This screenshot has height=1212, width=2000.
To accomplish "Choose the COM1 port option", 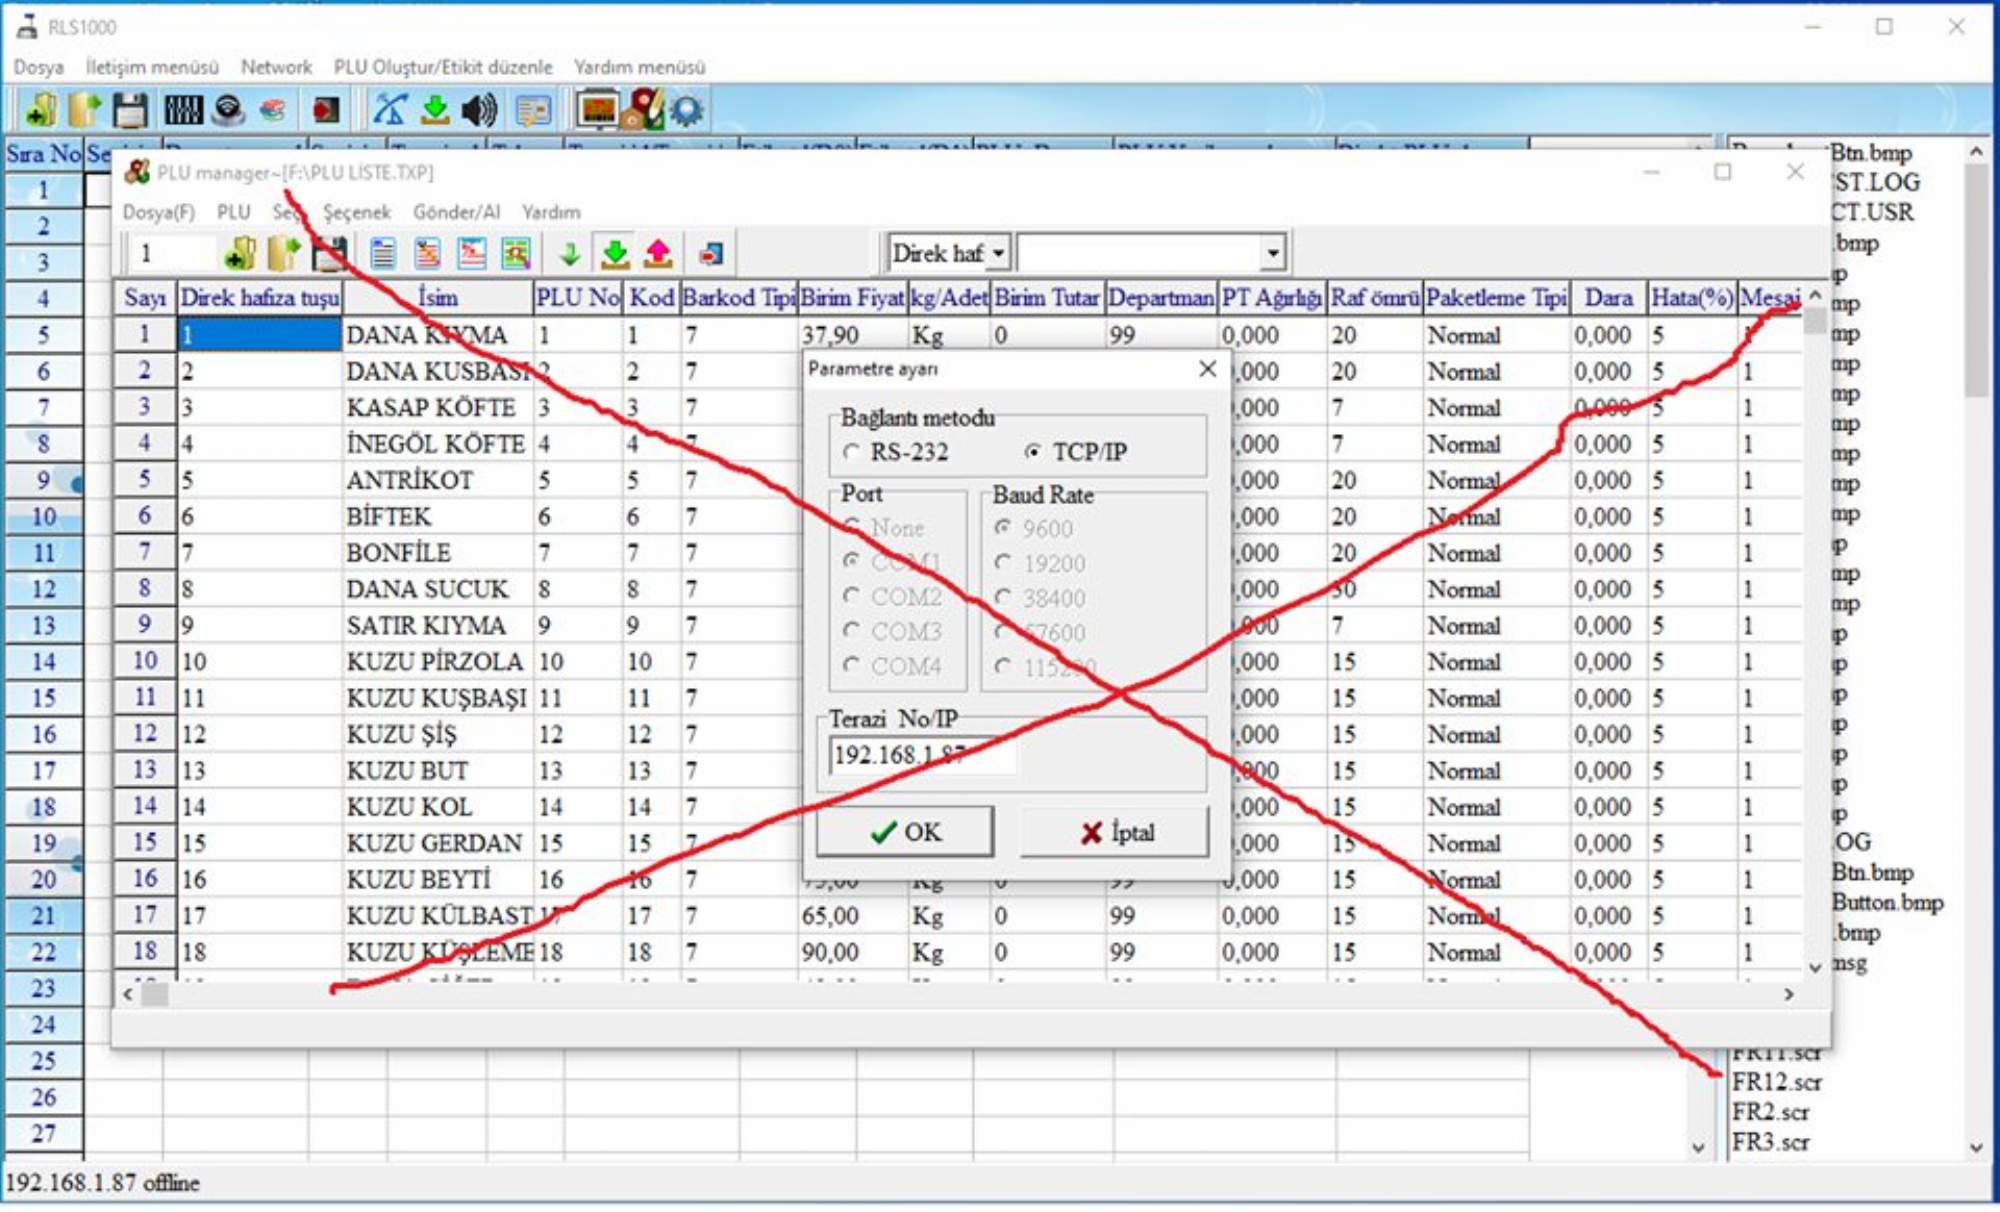I will (x=892, y=562).
